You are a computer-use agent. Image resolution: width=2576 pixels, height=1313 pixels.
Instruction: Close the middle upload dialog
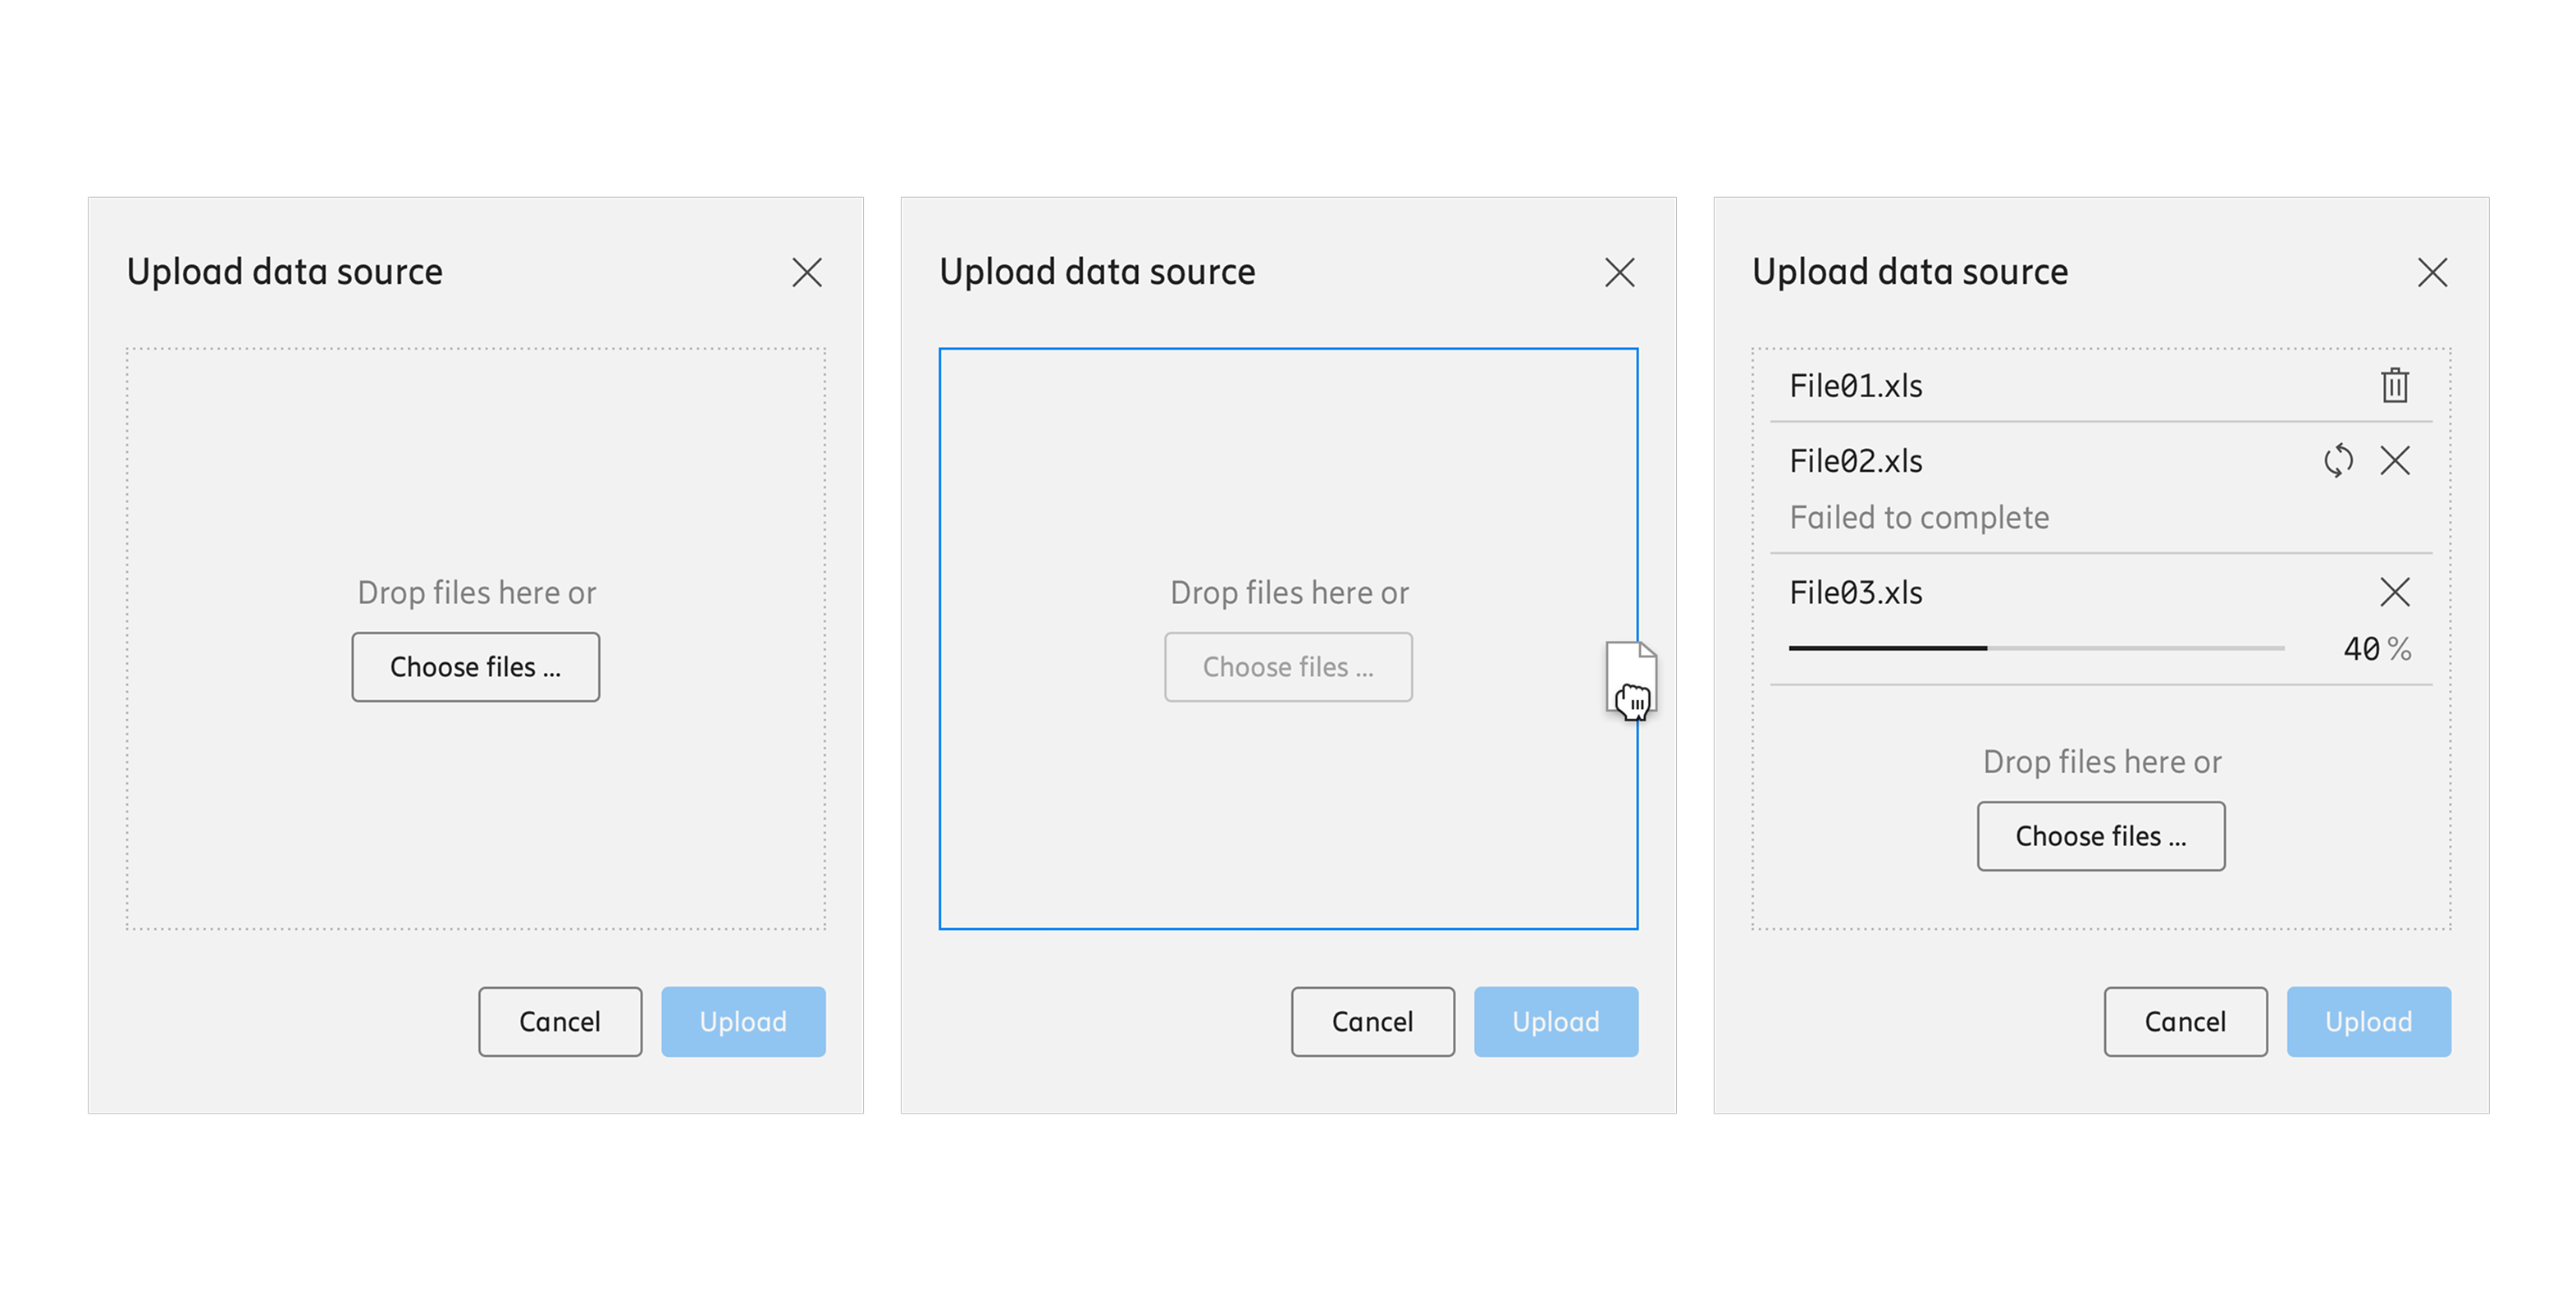pos(1620,272)
